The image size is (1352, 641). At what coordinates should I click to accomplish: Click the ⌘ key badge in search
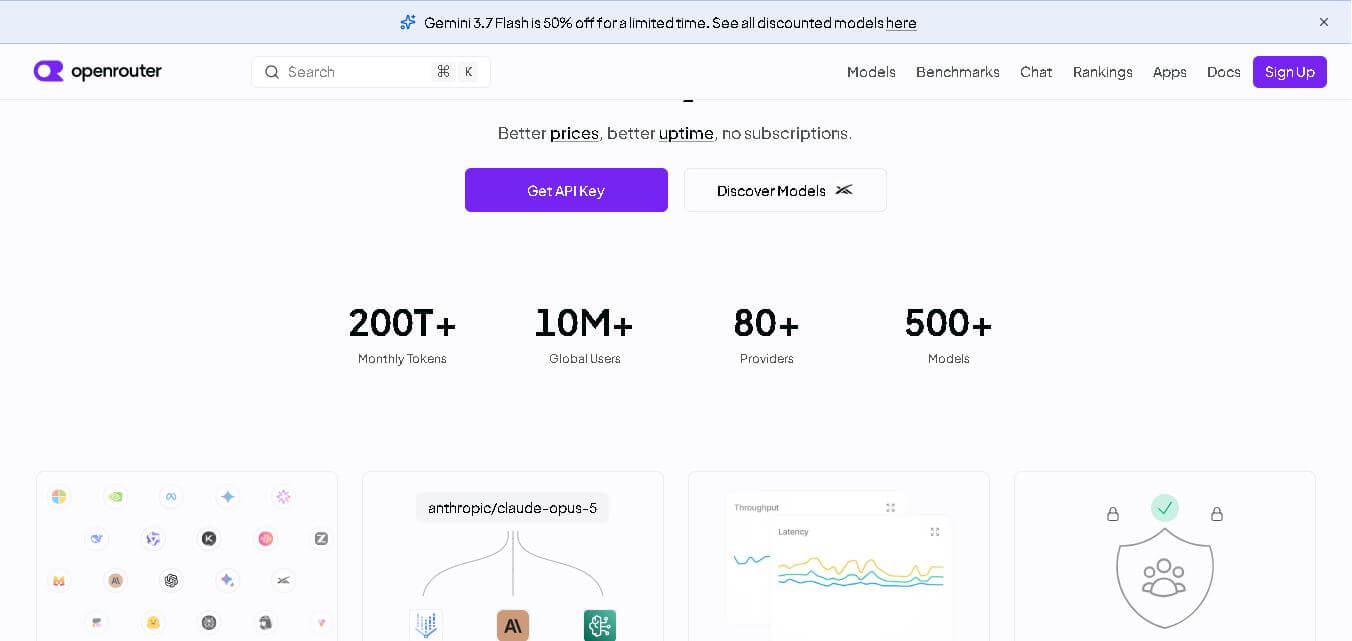(x=443, y=72)
